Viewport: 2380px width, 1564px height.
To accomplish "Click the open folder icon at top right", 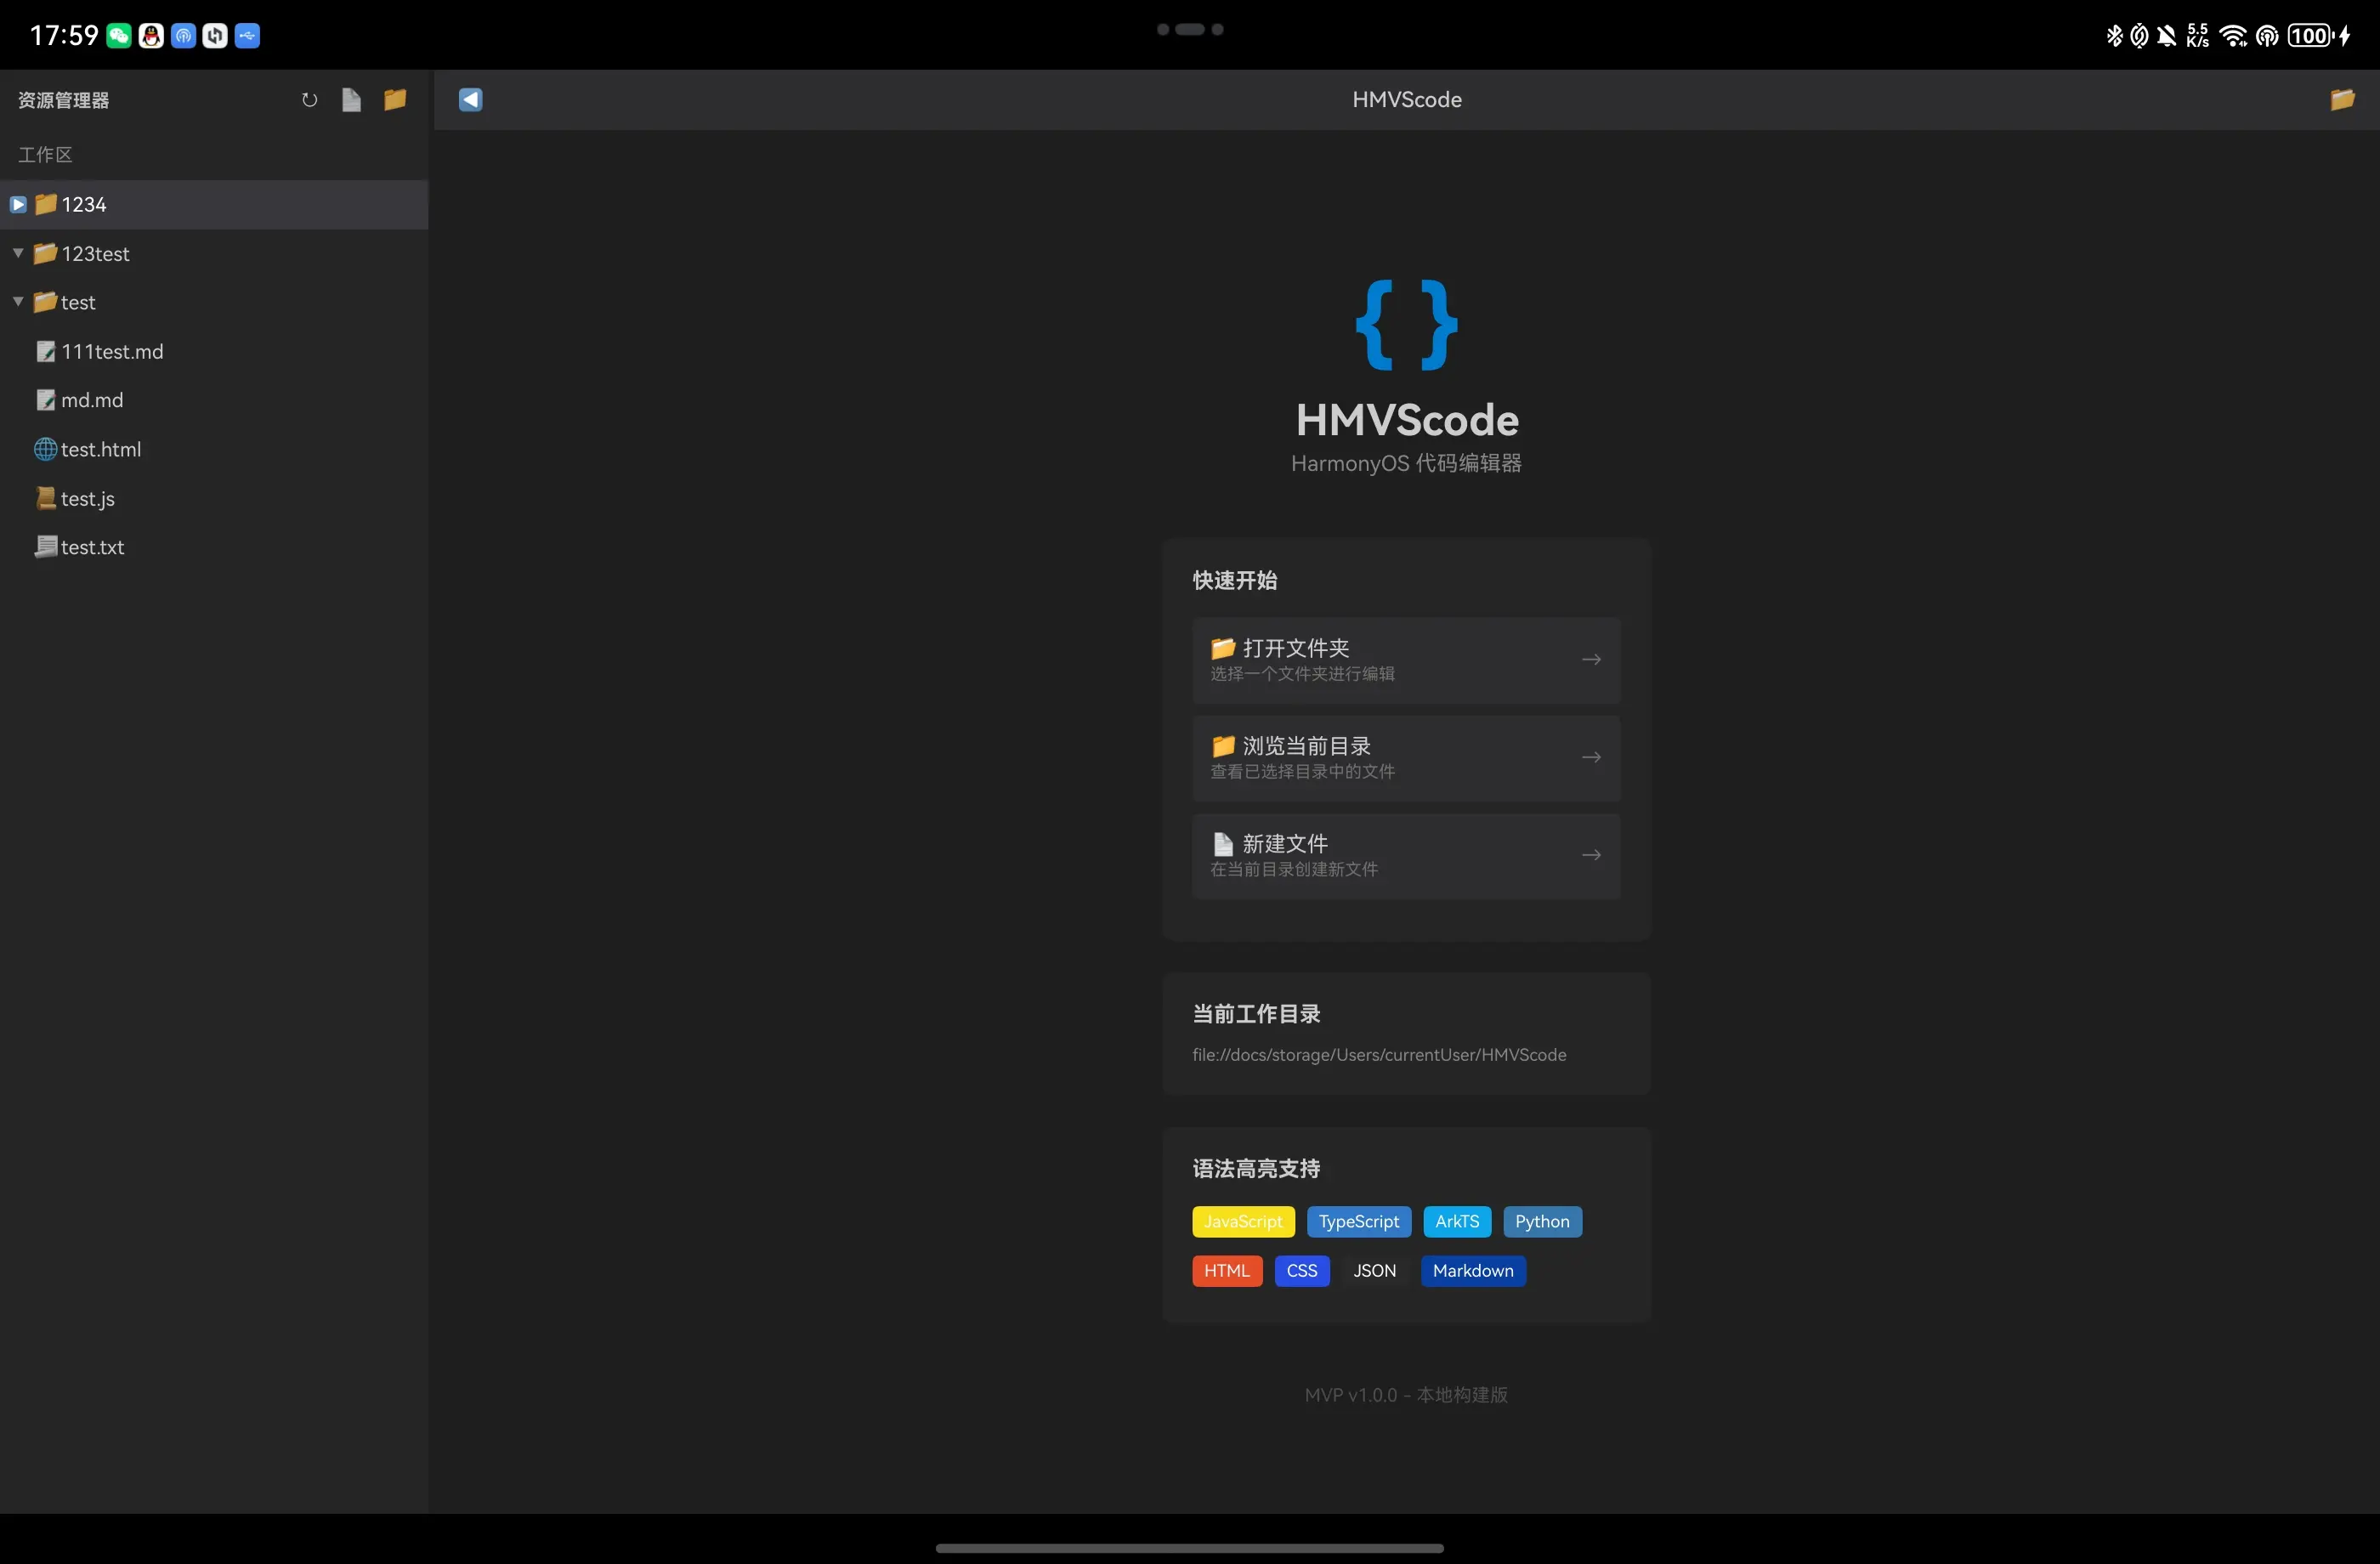I will 2342,100.
